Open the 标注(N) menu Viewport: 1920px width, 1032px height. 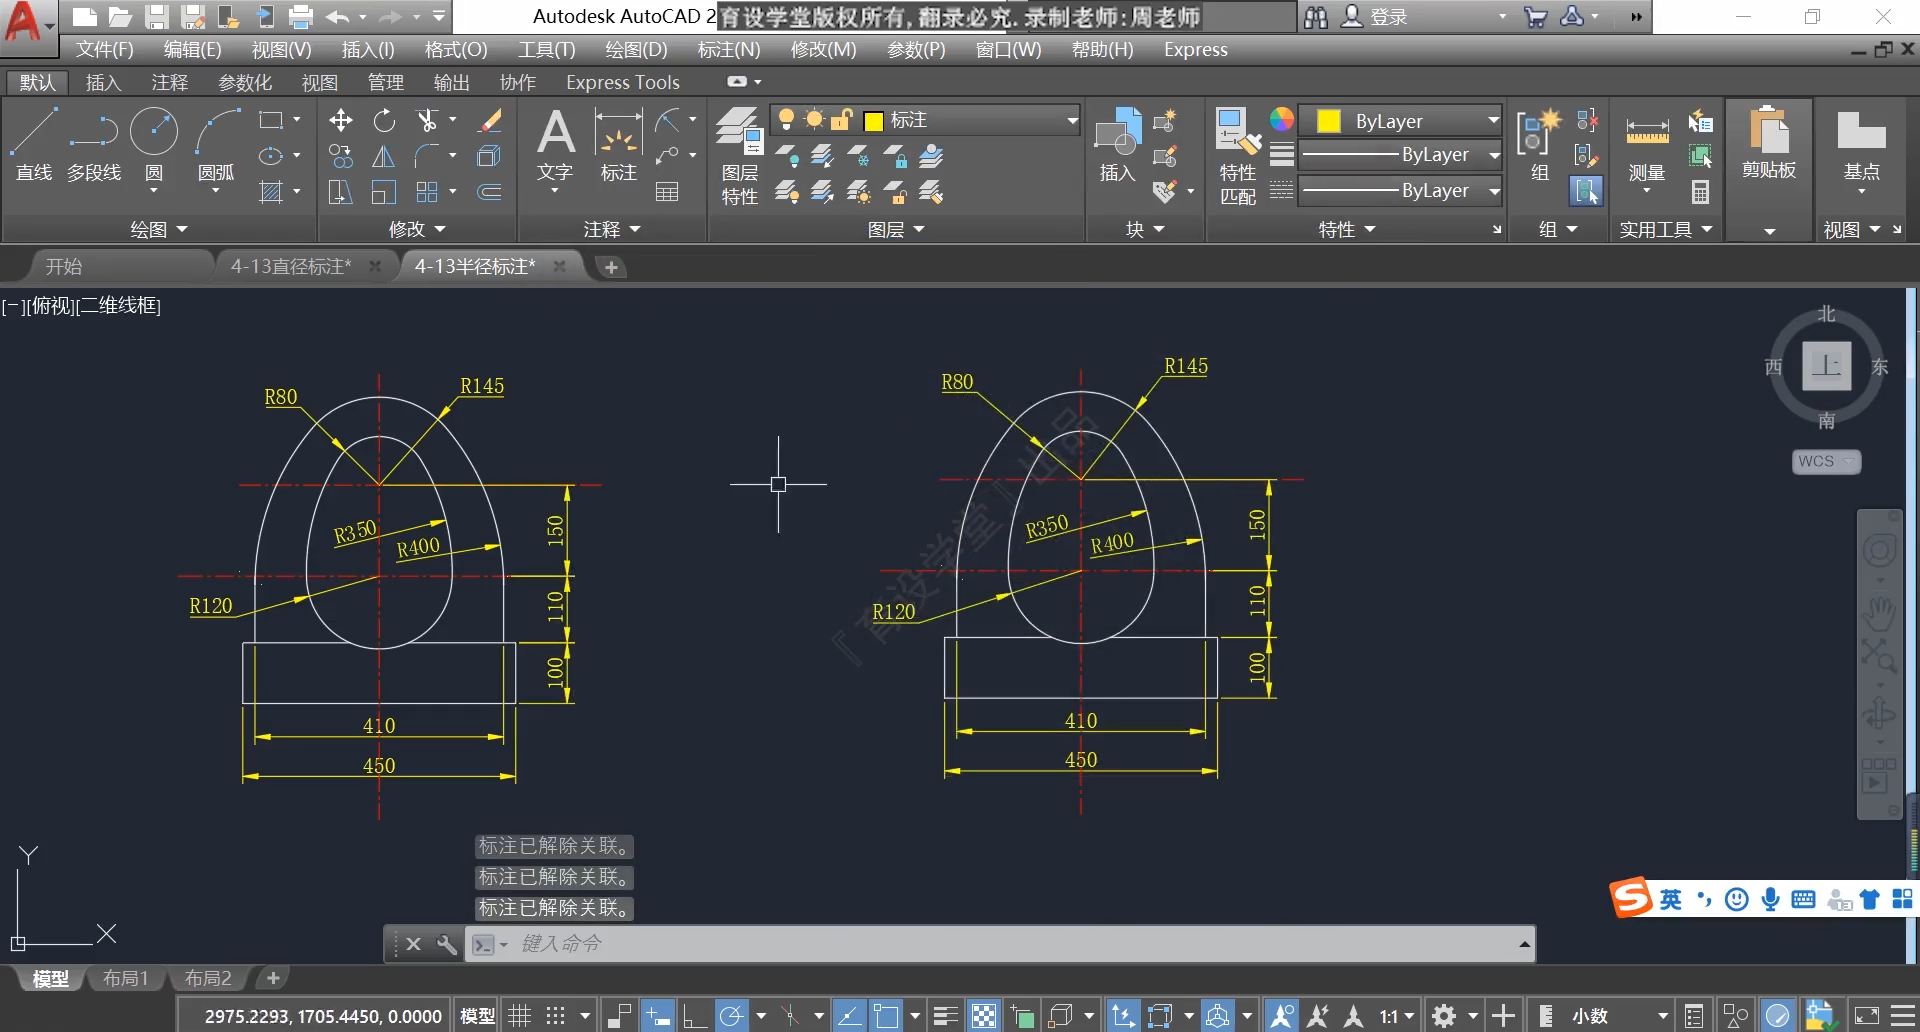click(729, 49)
